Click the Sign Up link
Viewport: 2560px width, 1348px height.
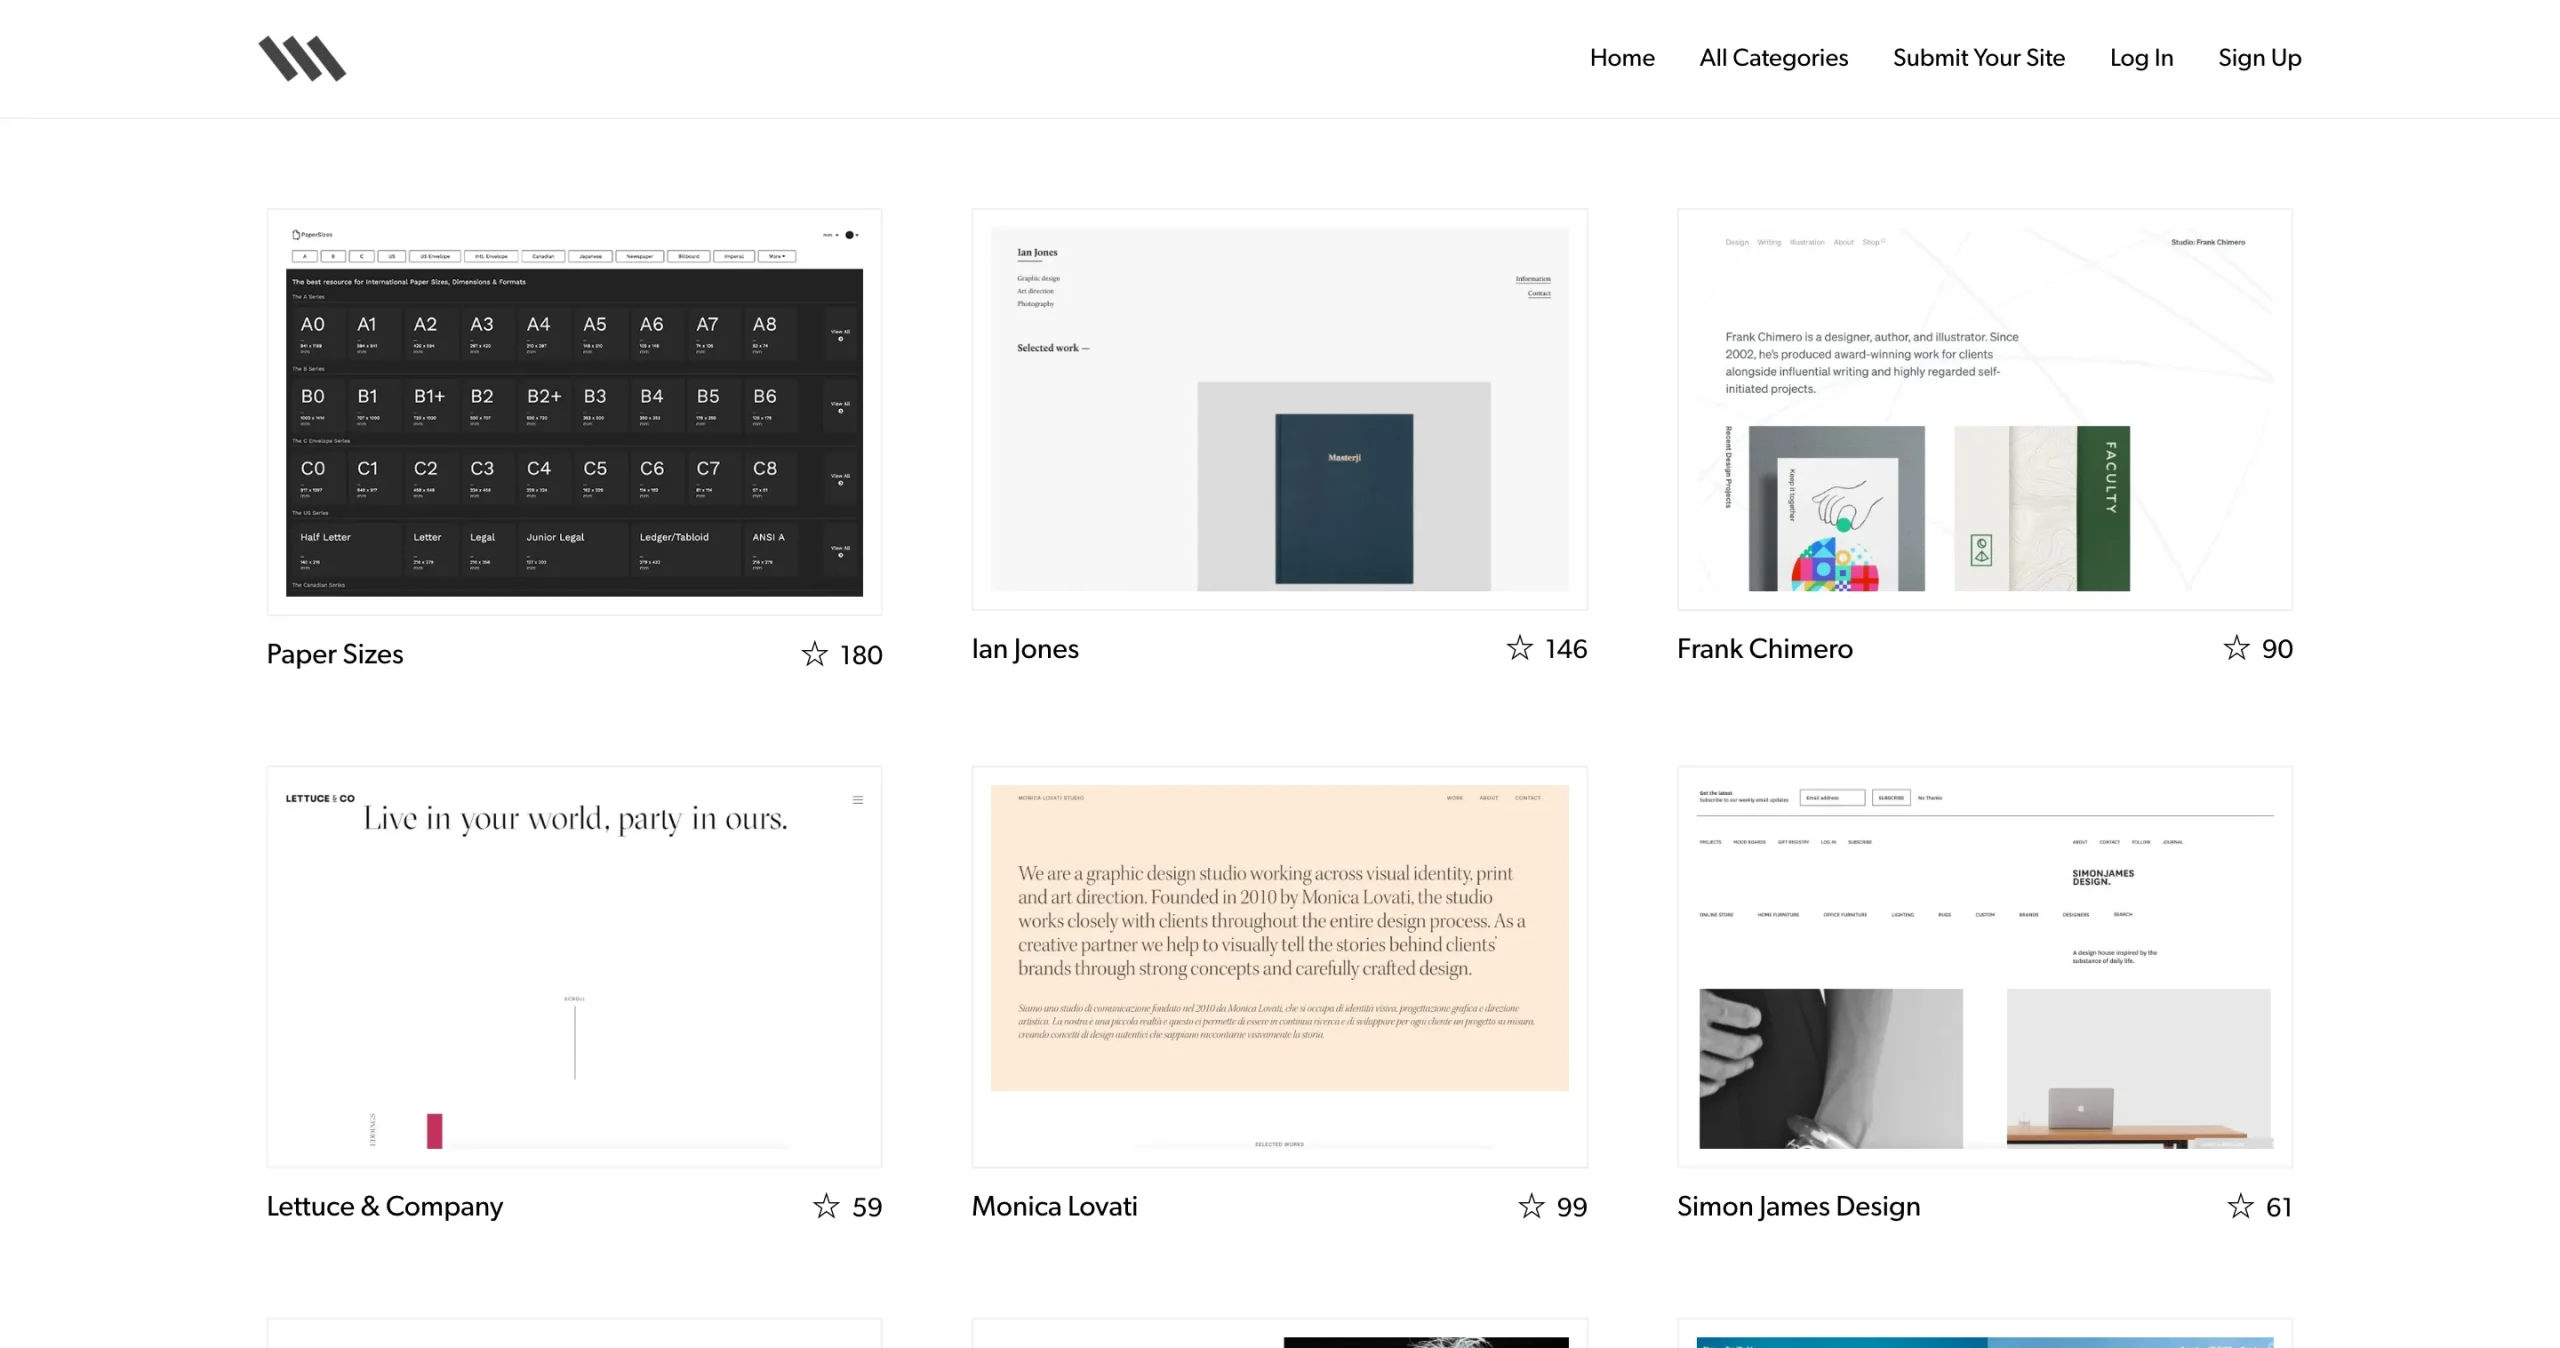(2259, 58)
